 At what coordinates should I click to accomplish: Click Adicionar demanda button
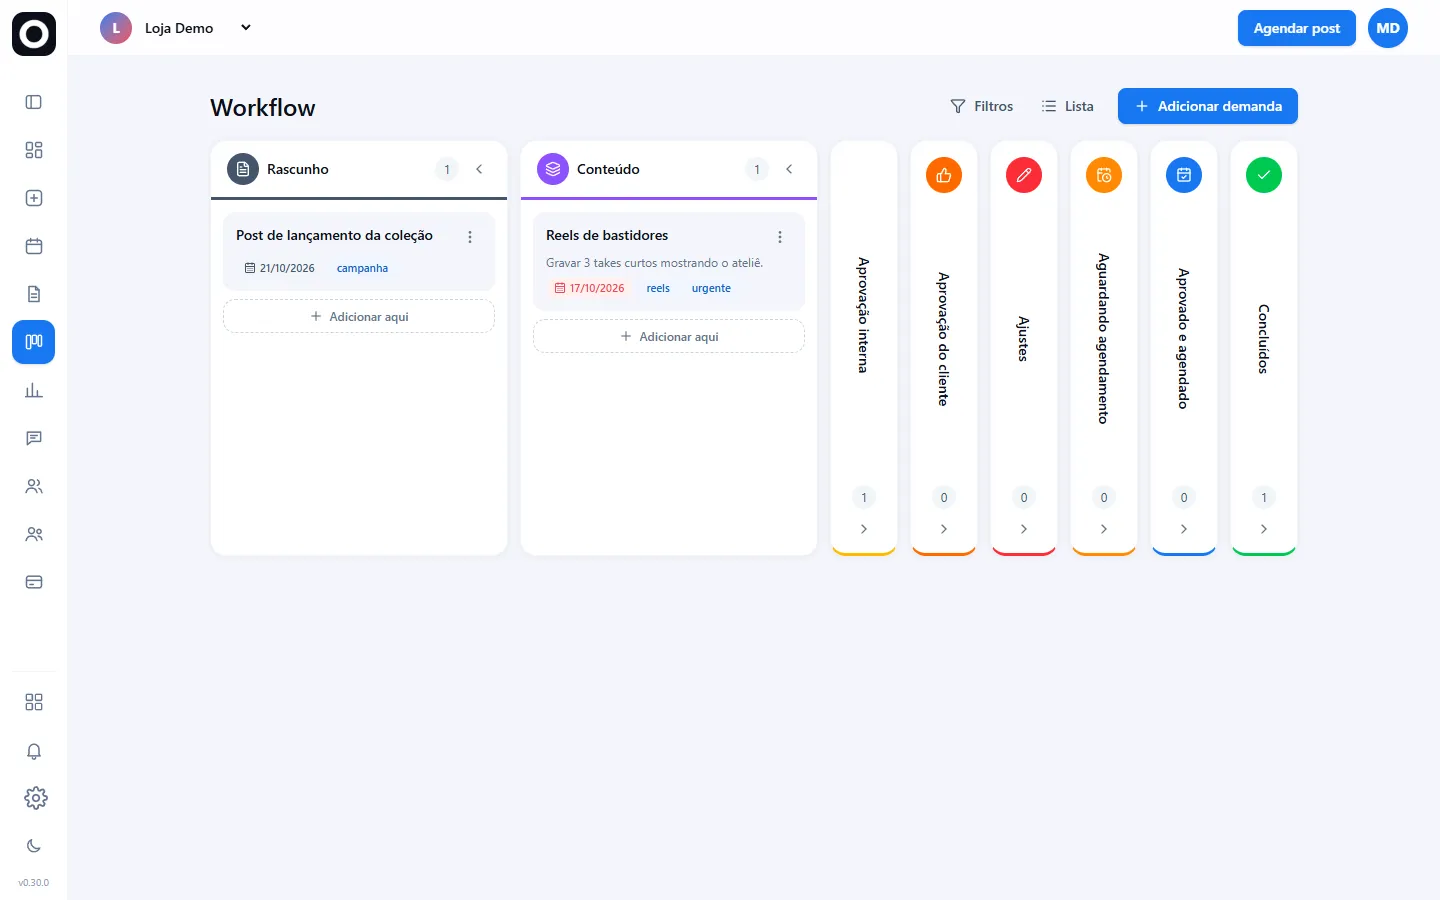pos(1208,106)
